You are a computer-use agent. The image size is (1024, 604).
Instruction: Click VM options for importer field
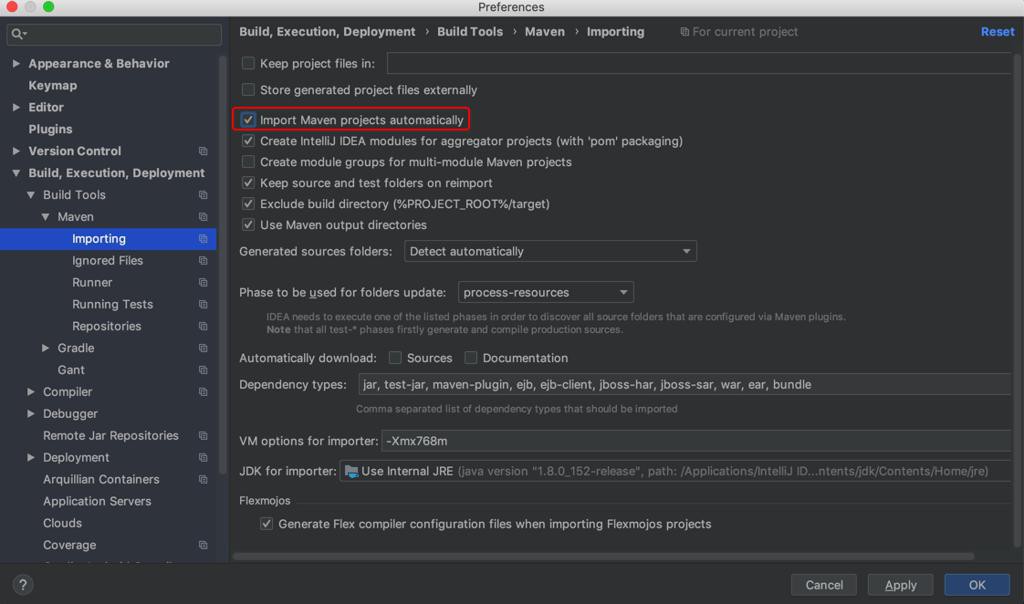[x=696, y=441]
